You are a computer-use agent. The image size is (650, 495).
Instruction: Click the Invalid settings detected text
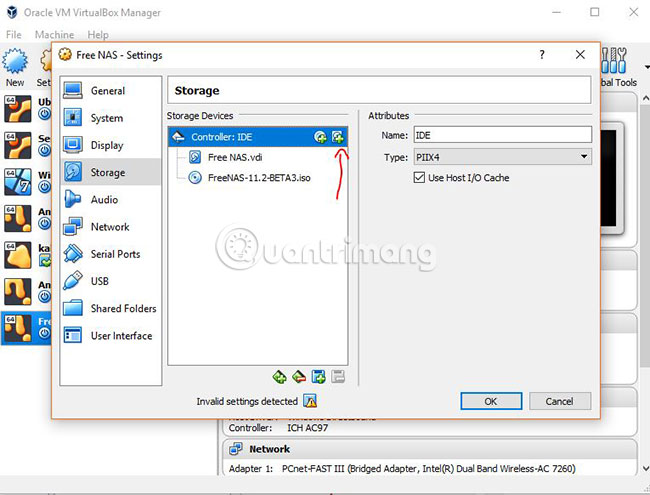click(x=247, y=401)
